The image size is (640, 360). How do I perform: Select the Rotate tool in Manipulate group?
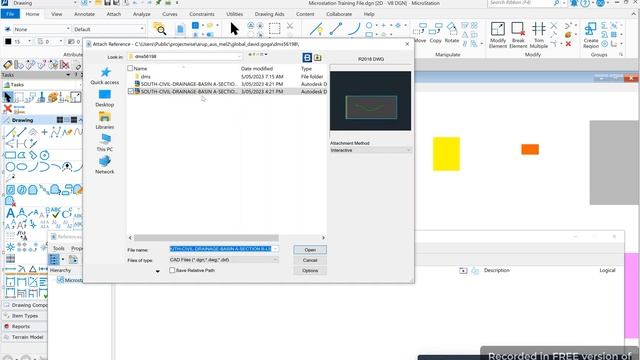[x=451, y=33]
